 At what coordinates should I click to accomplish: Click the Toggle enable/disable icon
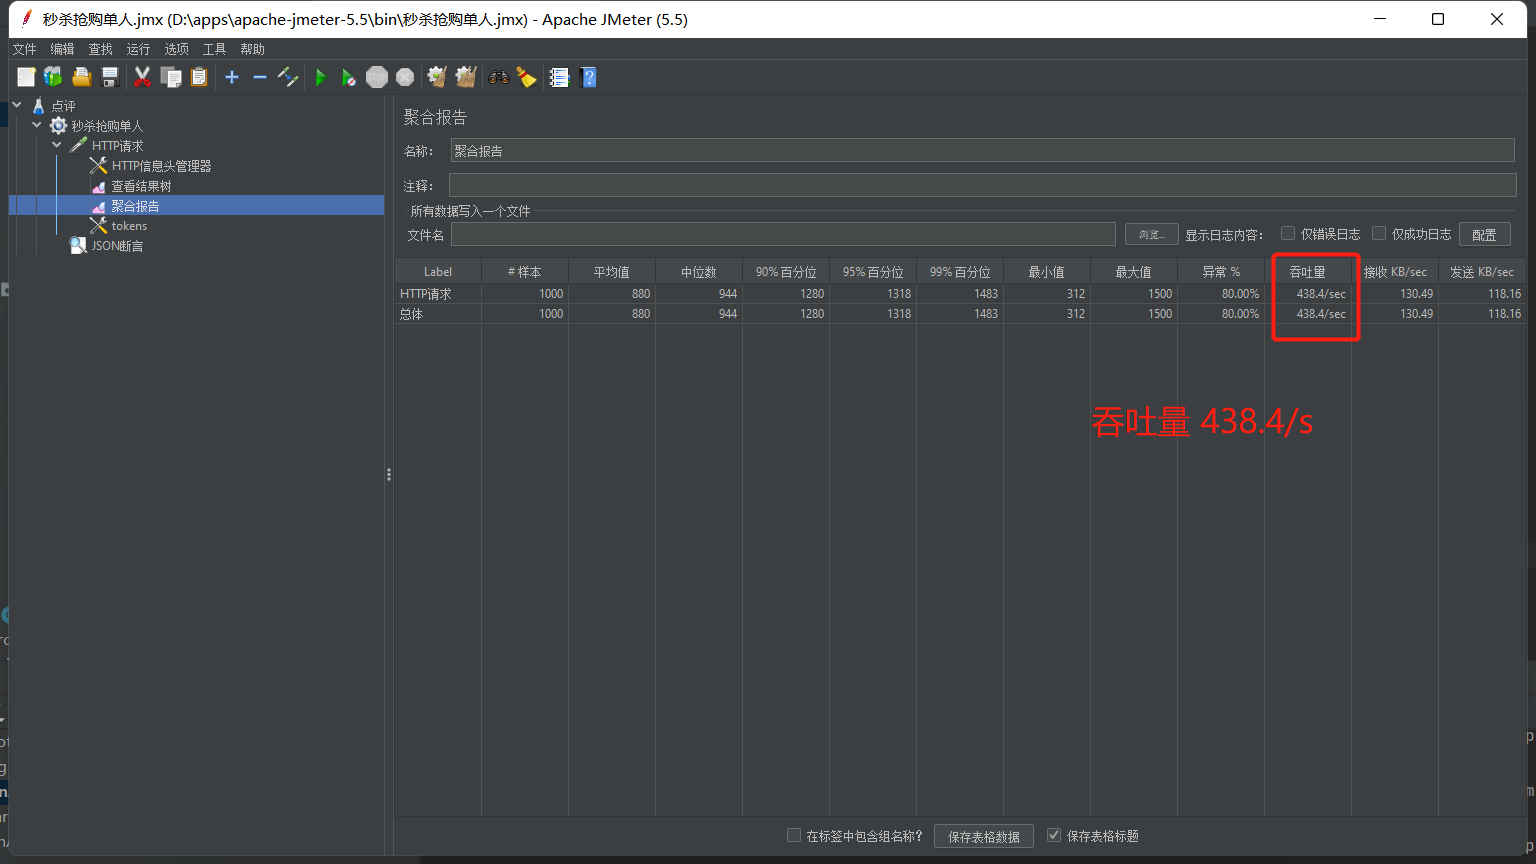click(x=288, y=77)
